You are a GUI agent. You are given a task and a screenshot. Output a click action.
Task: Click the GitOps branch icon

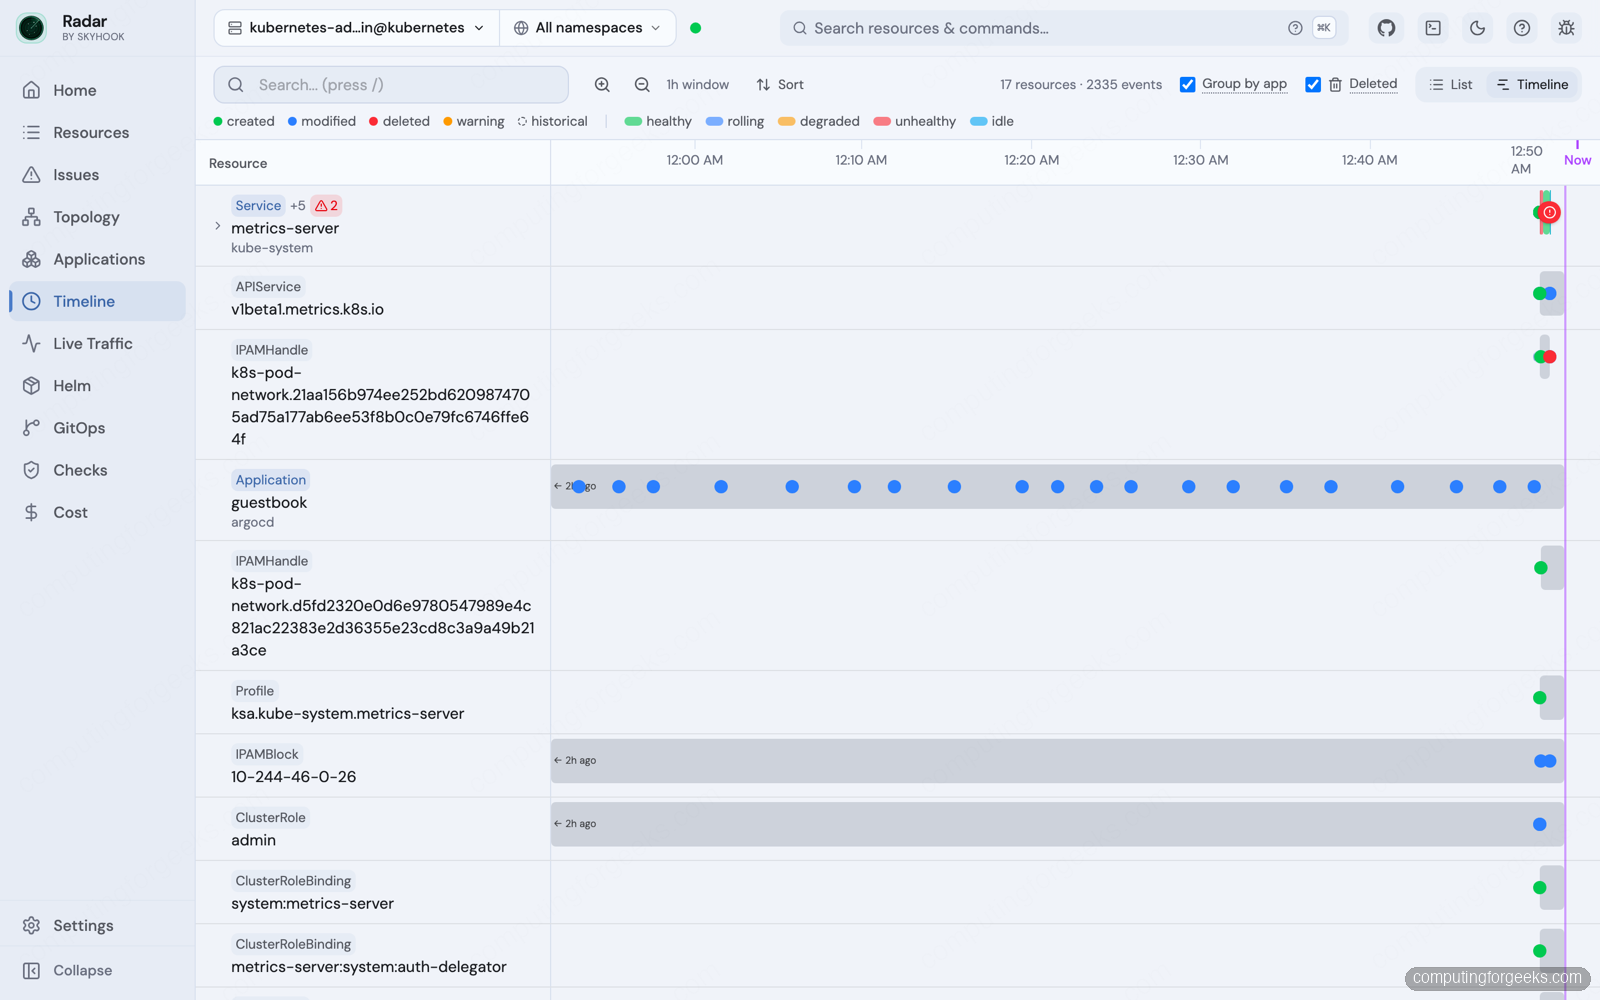tap(32, 428)
